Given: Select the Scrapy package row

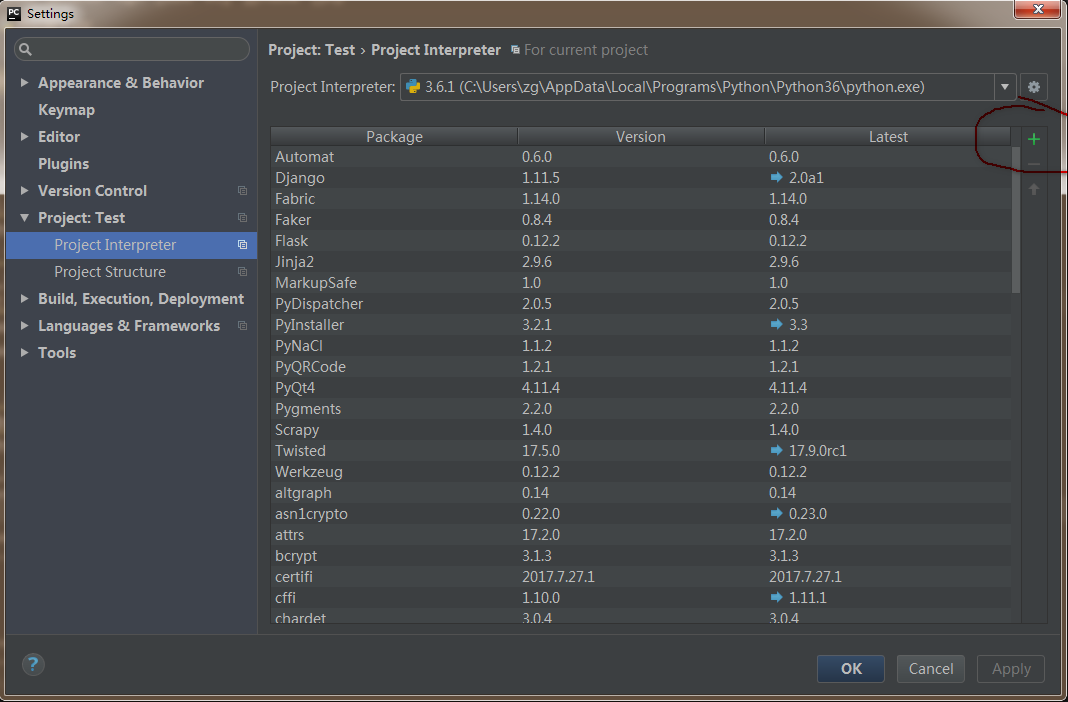Looking at the screenshot, I should 641,430.
